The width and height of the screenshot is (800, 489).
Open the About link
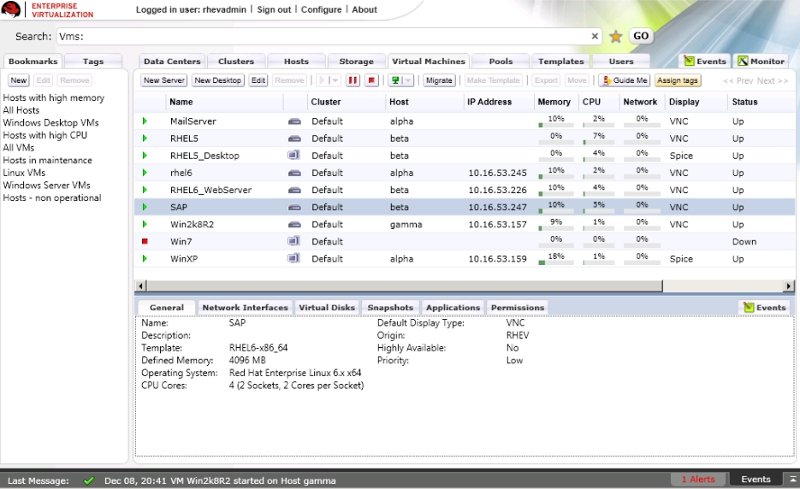point(364,9)
